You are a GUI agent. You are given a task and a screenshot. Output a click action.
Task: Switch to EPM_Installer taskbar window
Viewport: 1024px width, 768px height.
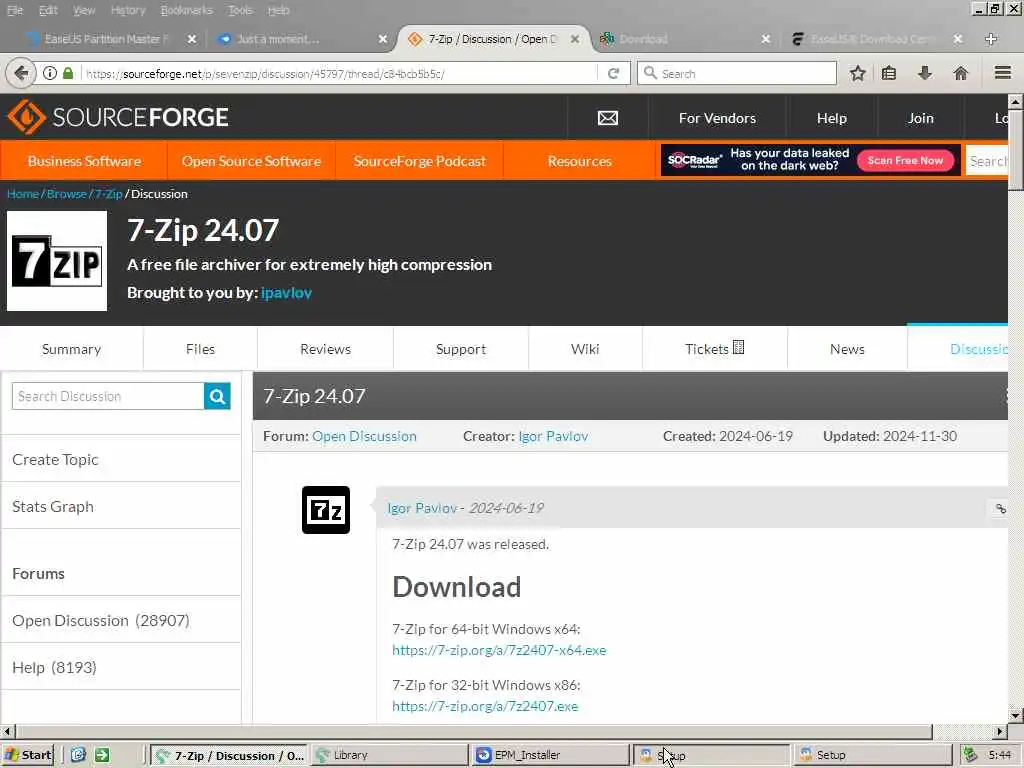click(550, 755)
